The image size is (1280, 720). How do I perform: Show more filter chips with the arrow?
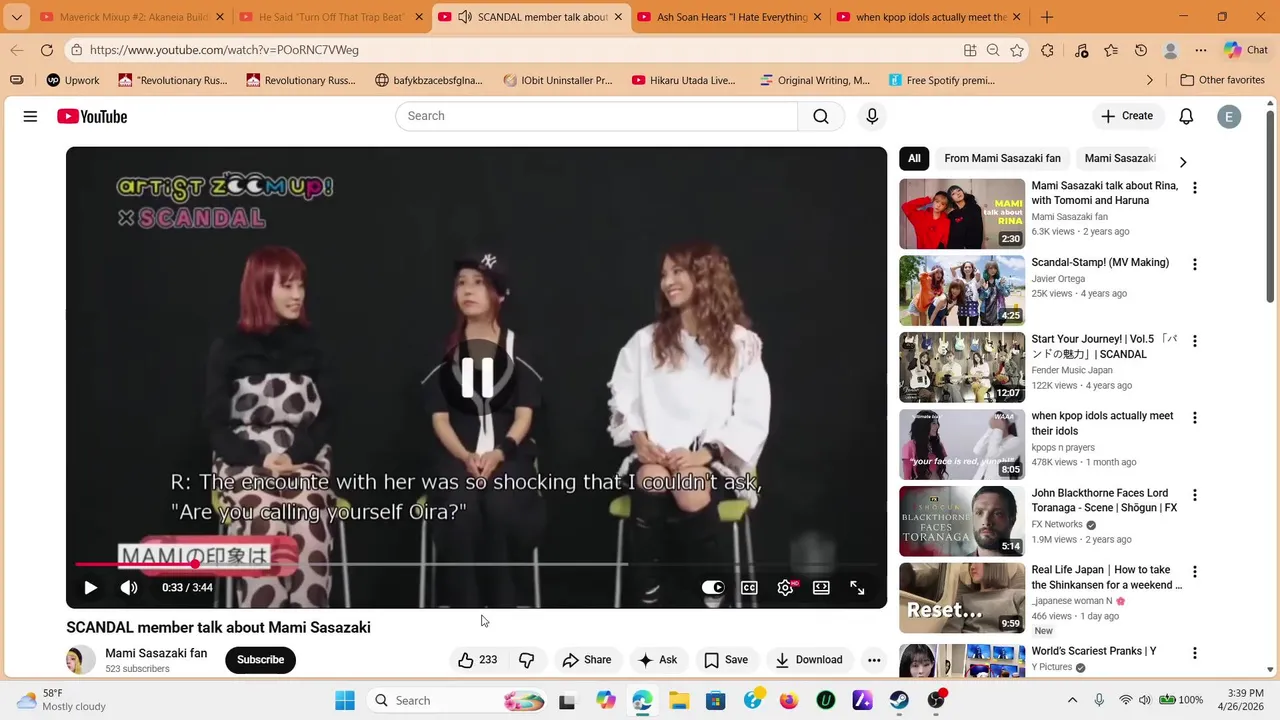1183,162
